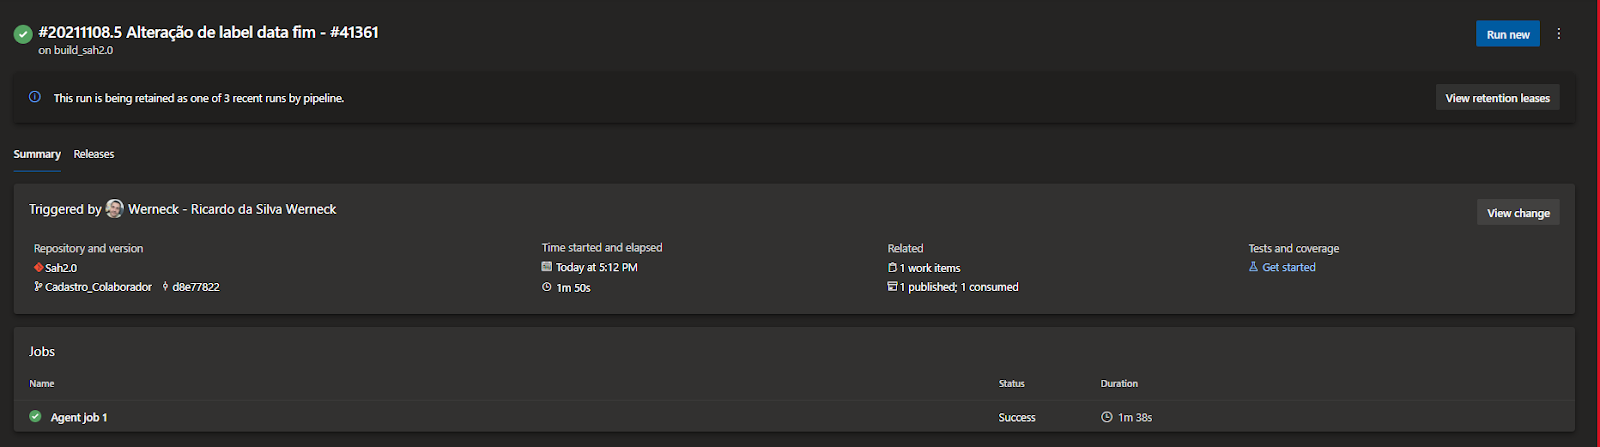Click the clock icon beside 1m 50s
The width and height of the screenshot is (1600, 447).
[x=547, y=287]
